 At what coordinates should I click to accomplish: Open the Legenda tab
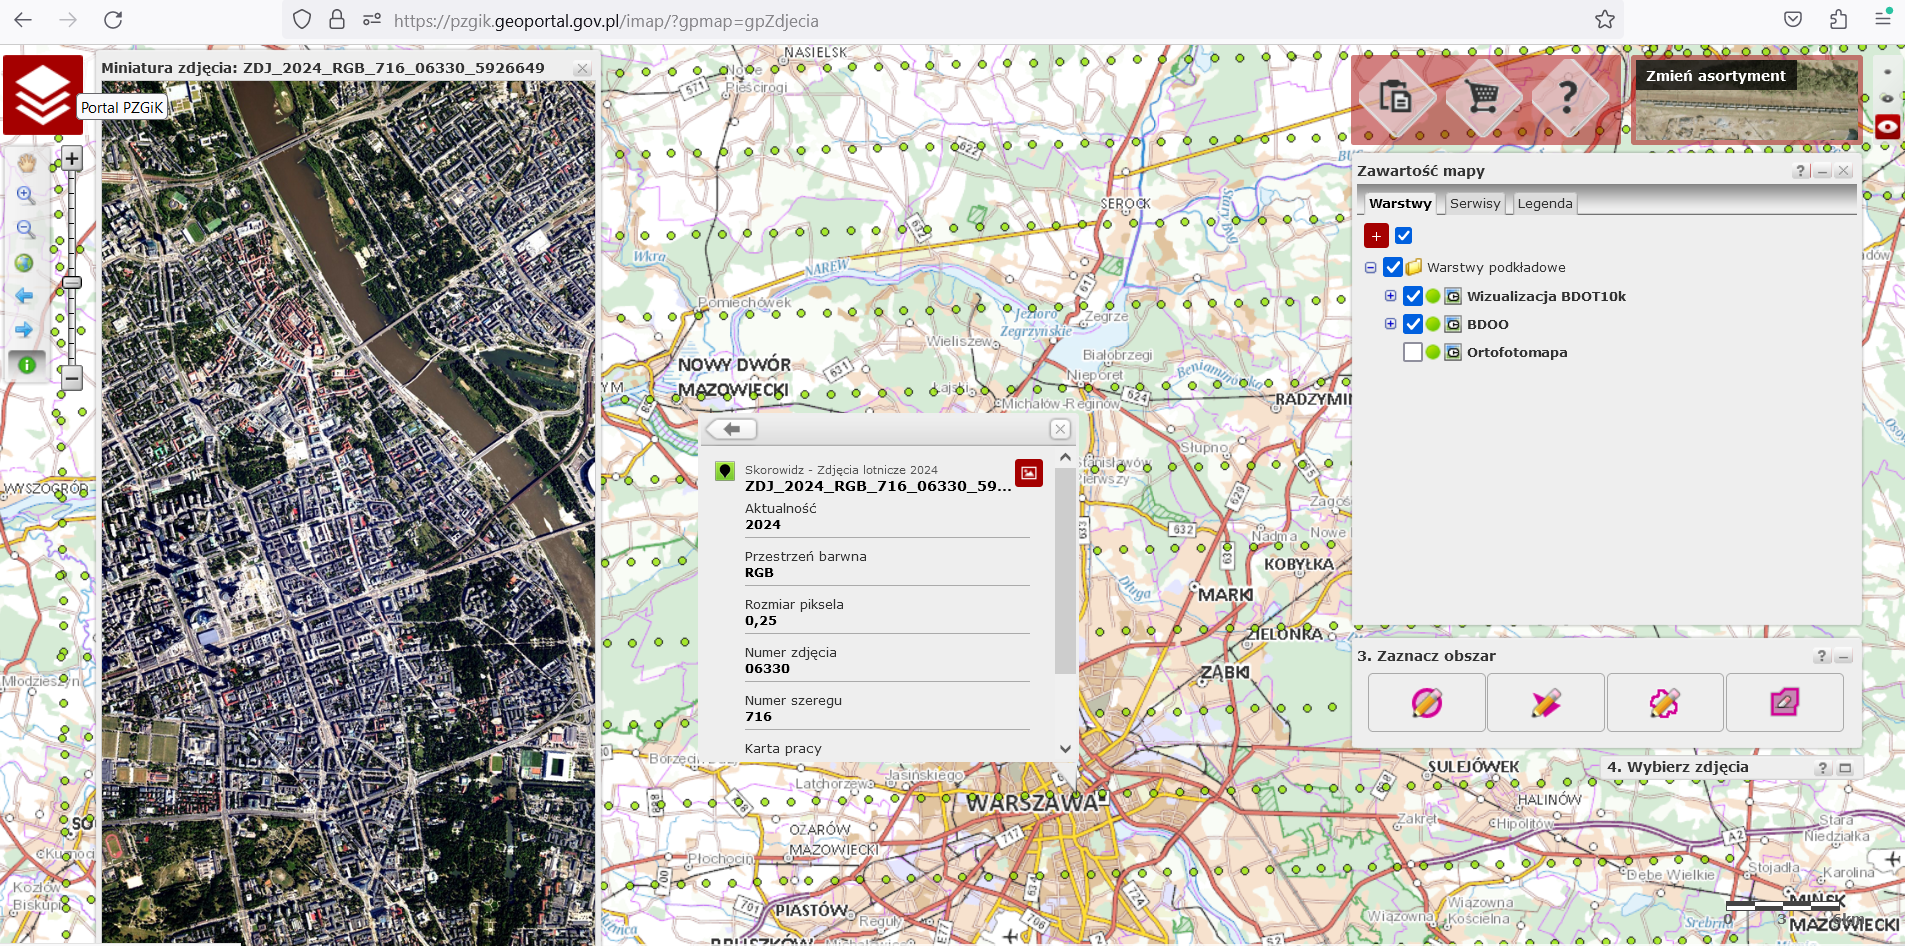click(x=1544, y=203)
